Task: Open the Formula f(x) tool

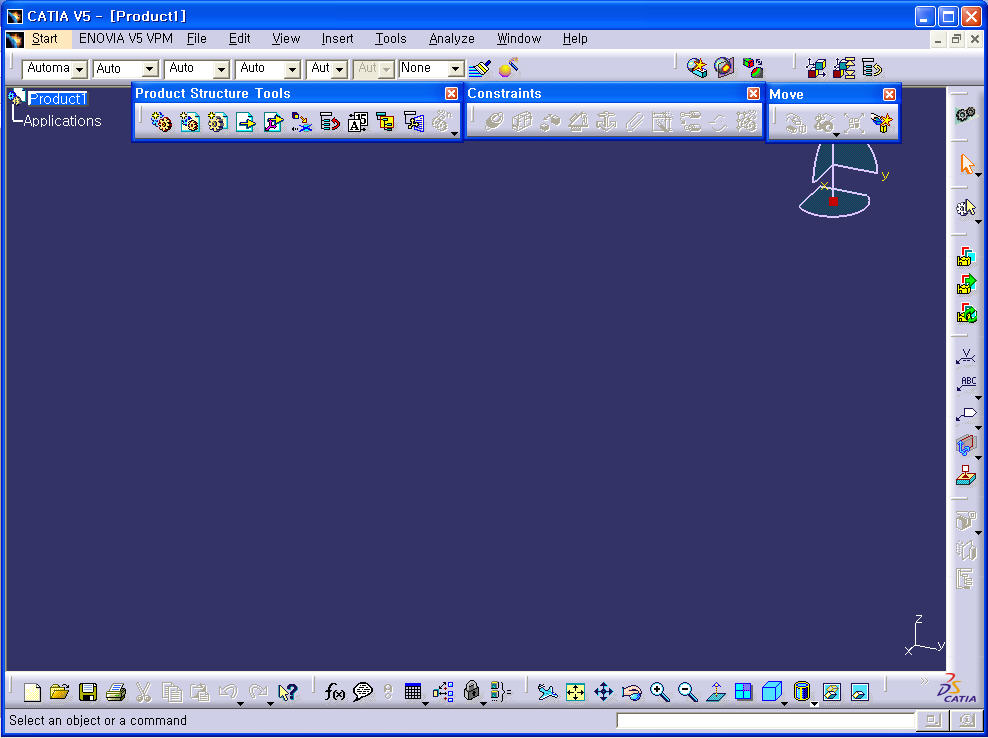Action: click(x=335, y=692)
